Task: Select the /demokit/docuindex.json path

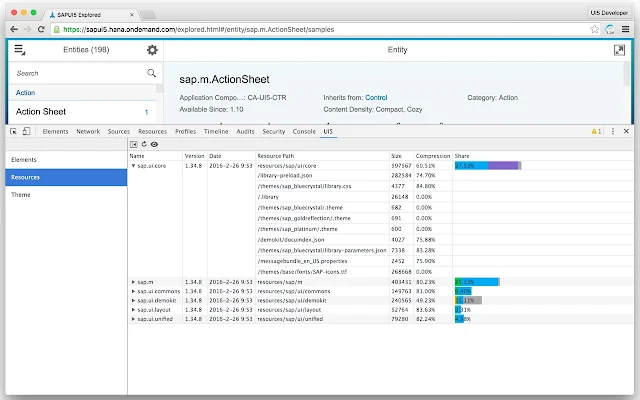Action: click(x=291, y=240)
